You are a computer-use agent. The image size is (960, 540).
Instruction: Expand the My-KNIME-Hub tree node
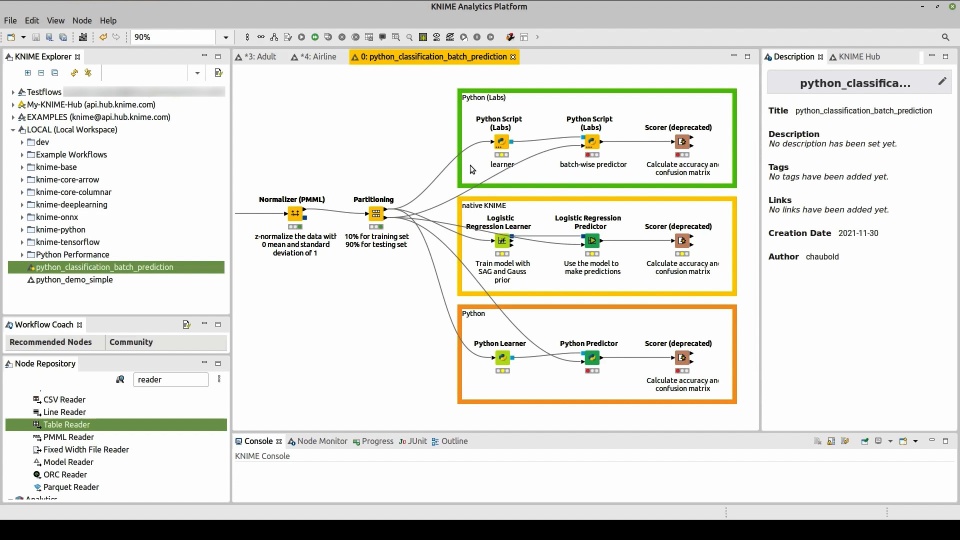13,105
